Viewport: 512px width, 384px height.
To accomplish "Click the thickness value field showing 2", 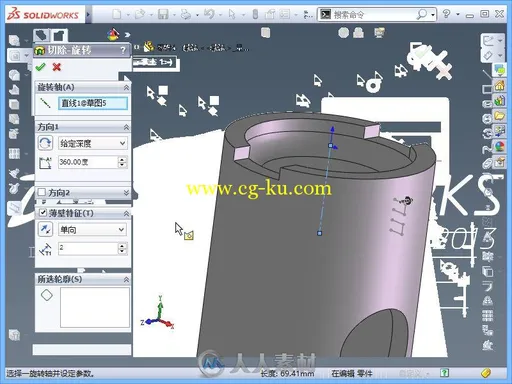I will tap(88, 249).
